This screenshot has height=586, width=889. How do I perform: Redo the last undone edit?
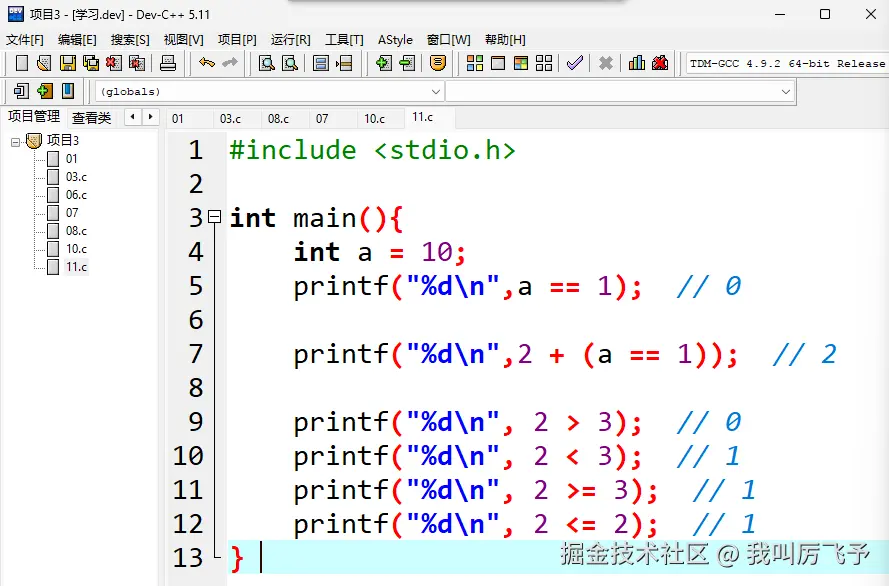pos(230,63)
